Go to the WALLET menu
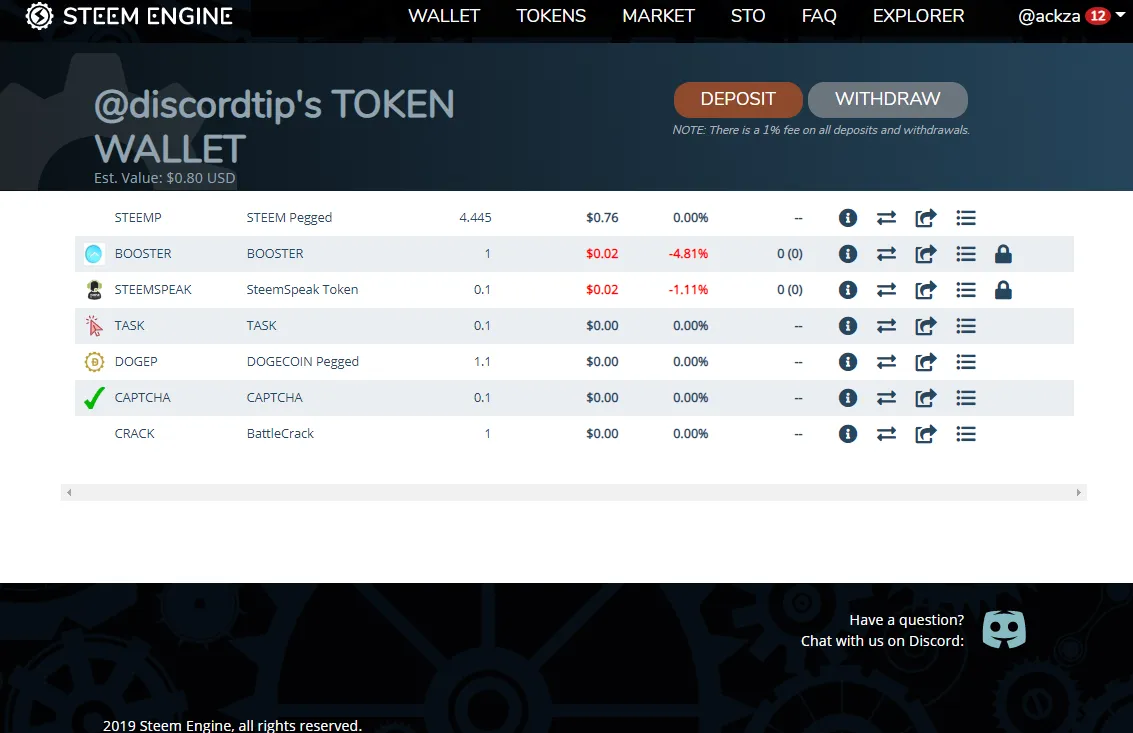Screen dimensions: 1133x733 point(444,16)
